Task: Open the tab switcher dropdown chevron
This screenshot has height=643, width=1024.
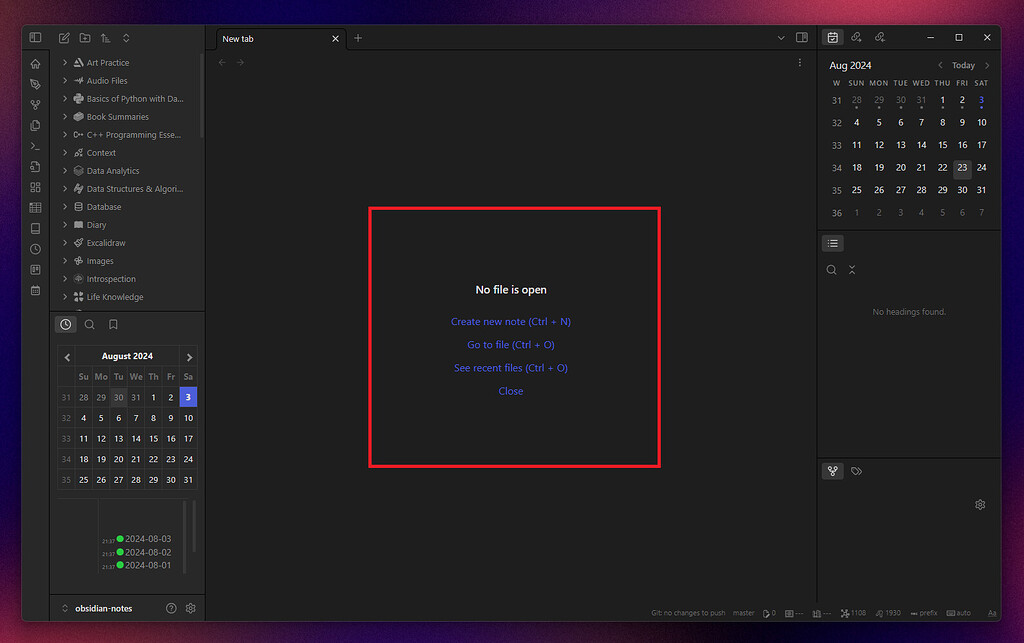Action: click(x=780, y=37)
